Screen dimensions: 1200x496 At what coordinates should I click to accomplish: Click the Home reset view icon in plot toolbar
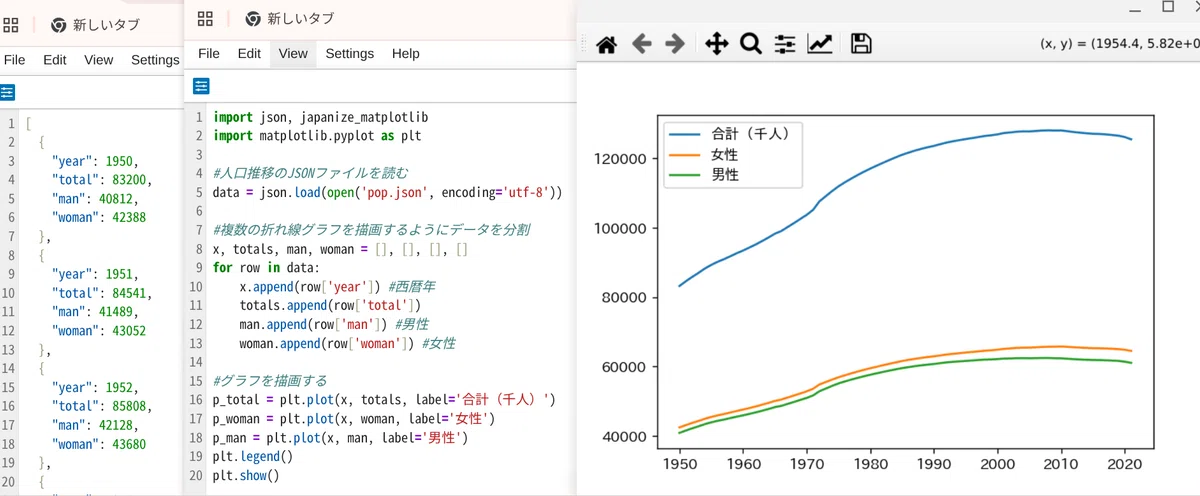(x=606, y=44)
